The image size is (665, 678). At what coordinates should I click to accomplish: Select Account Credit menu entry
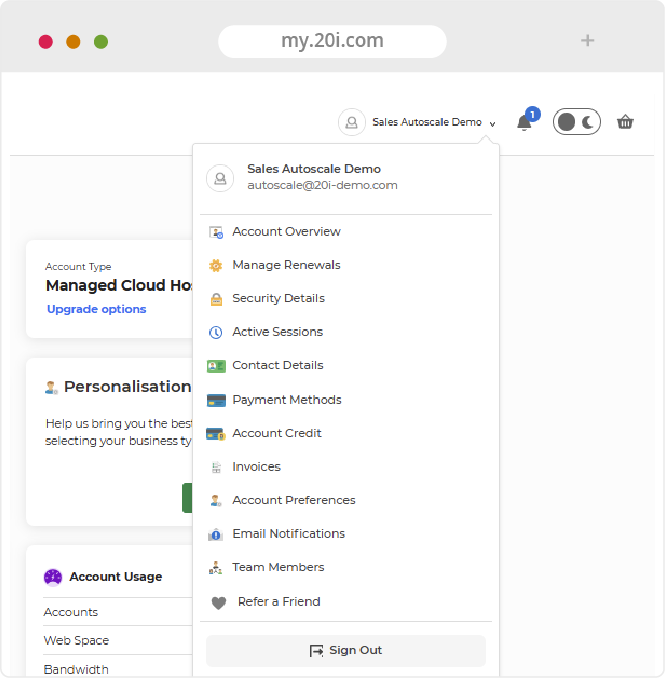coord(276,434)
